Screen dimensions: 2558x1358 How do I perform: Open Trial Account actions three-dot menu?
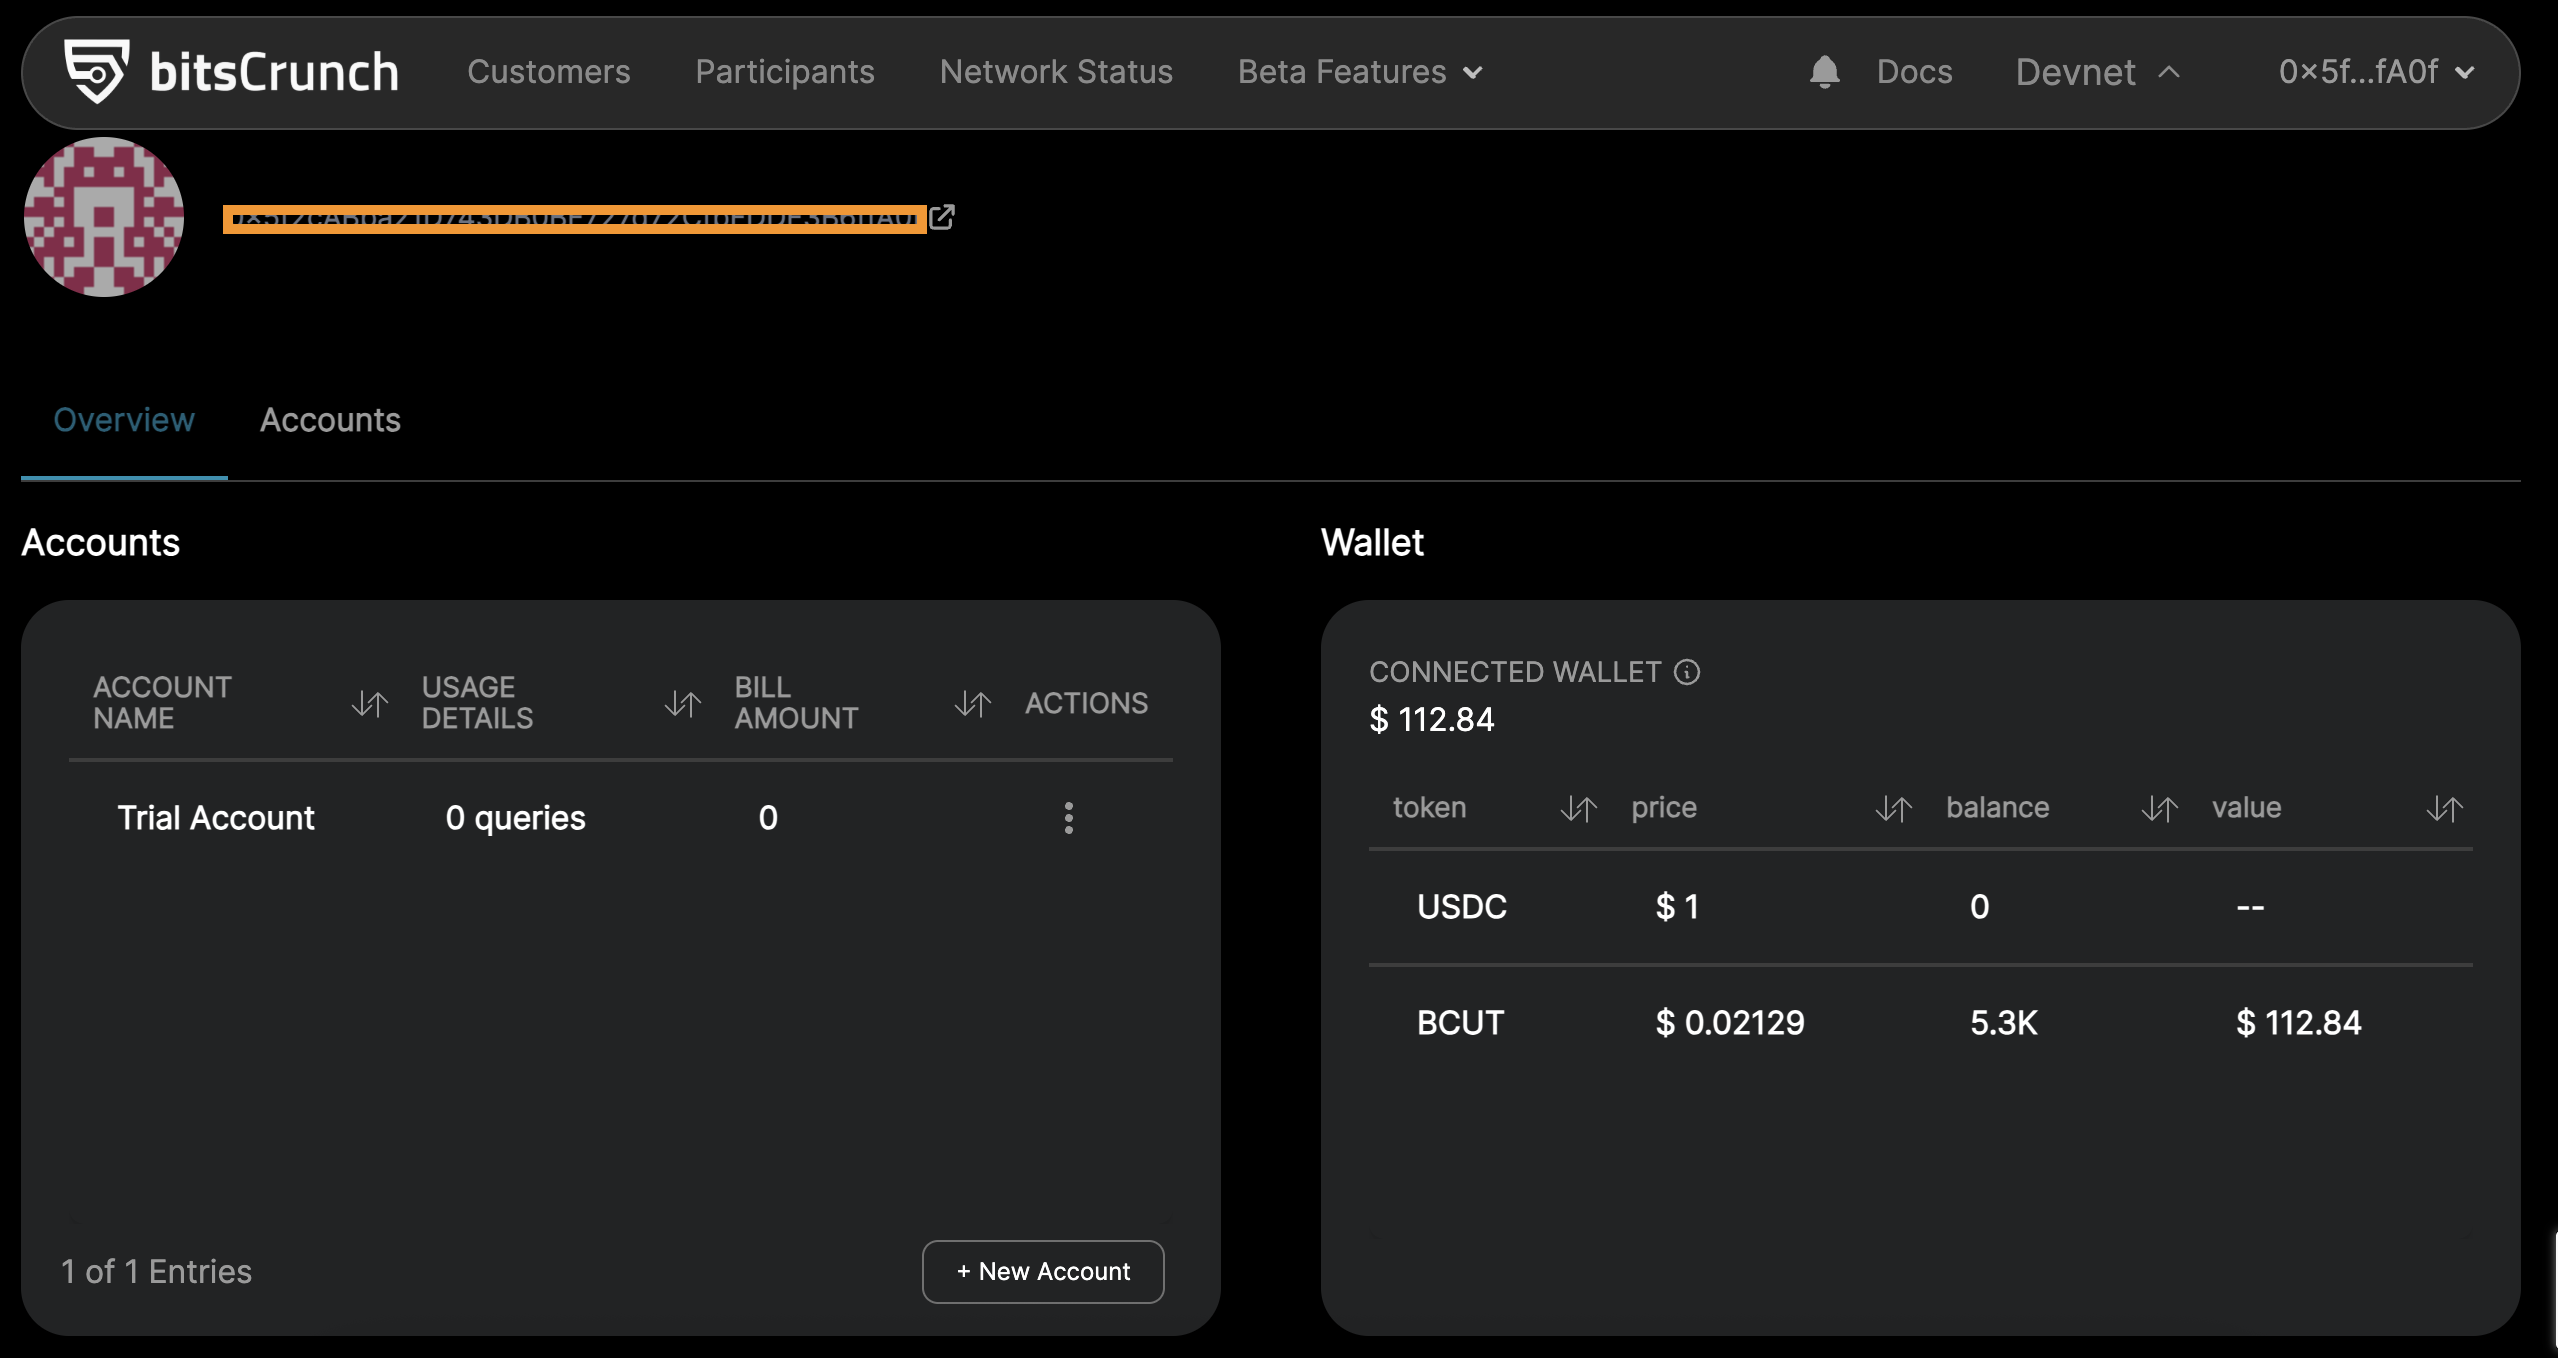click(x=1069, y=818)
